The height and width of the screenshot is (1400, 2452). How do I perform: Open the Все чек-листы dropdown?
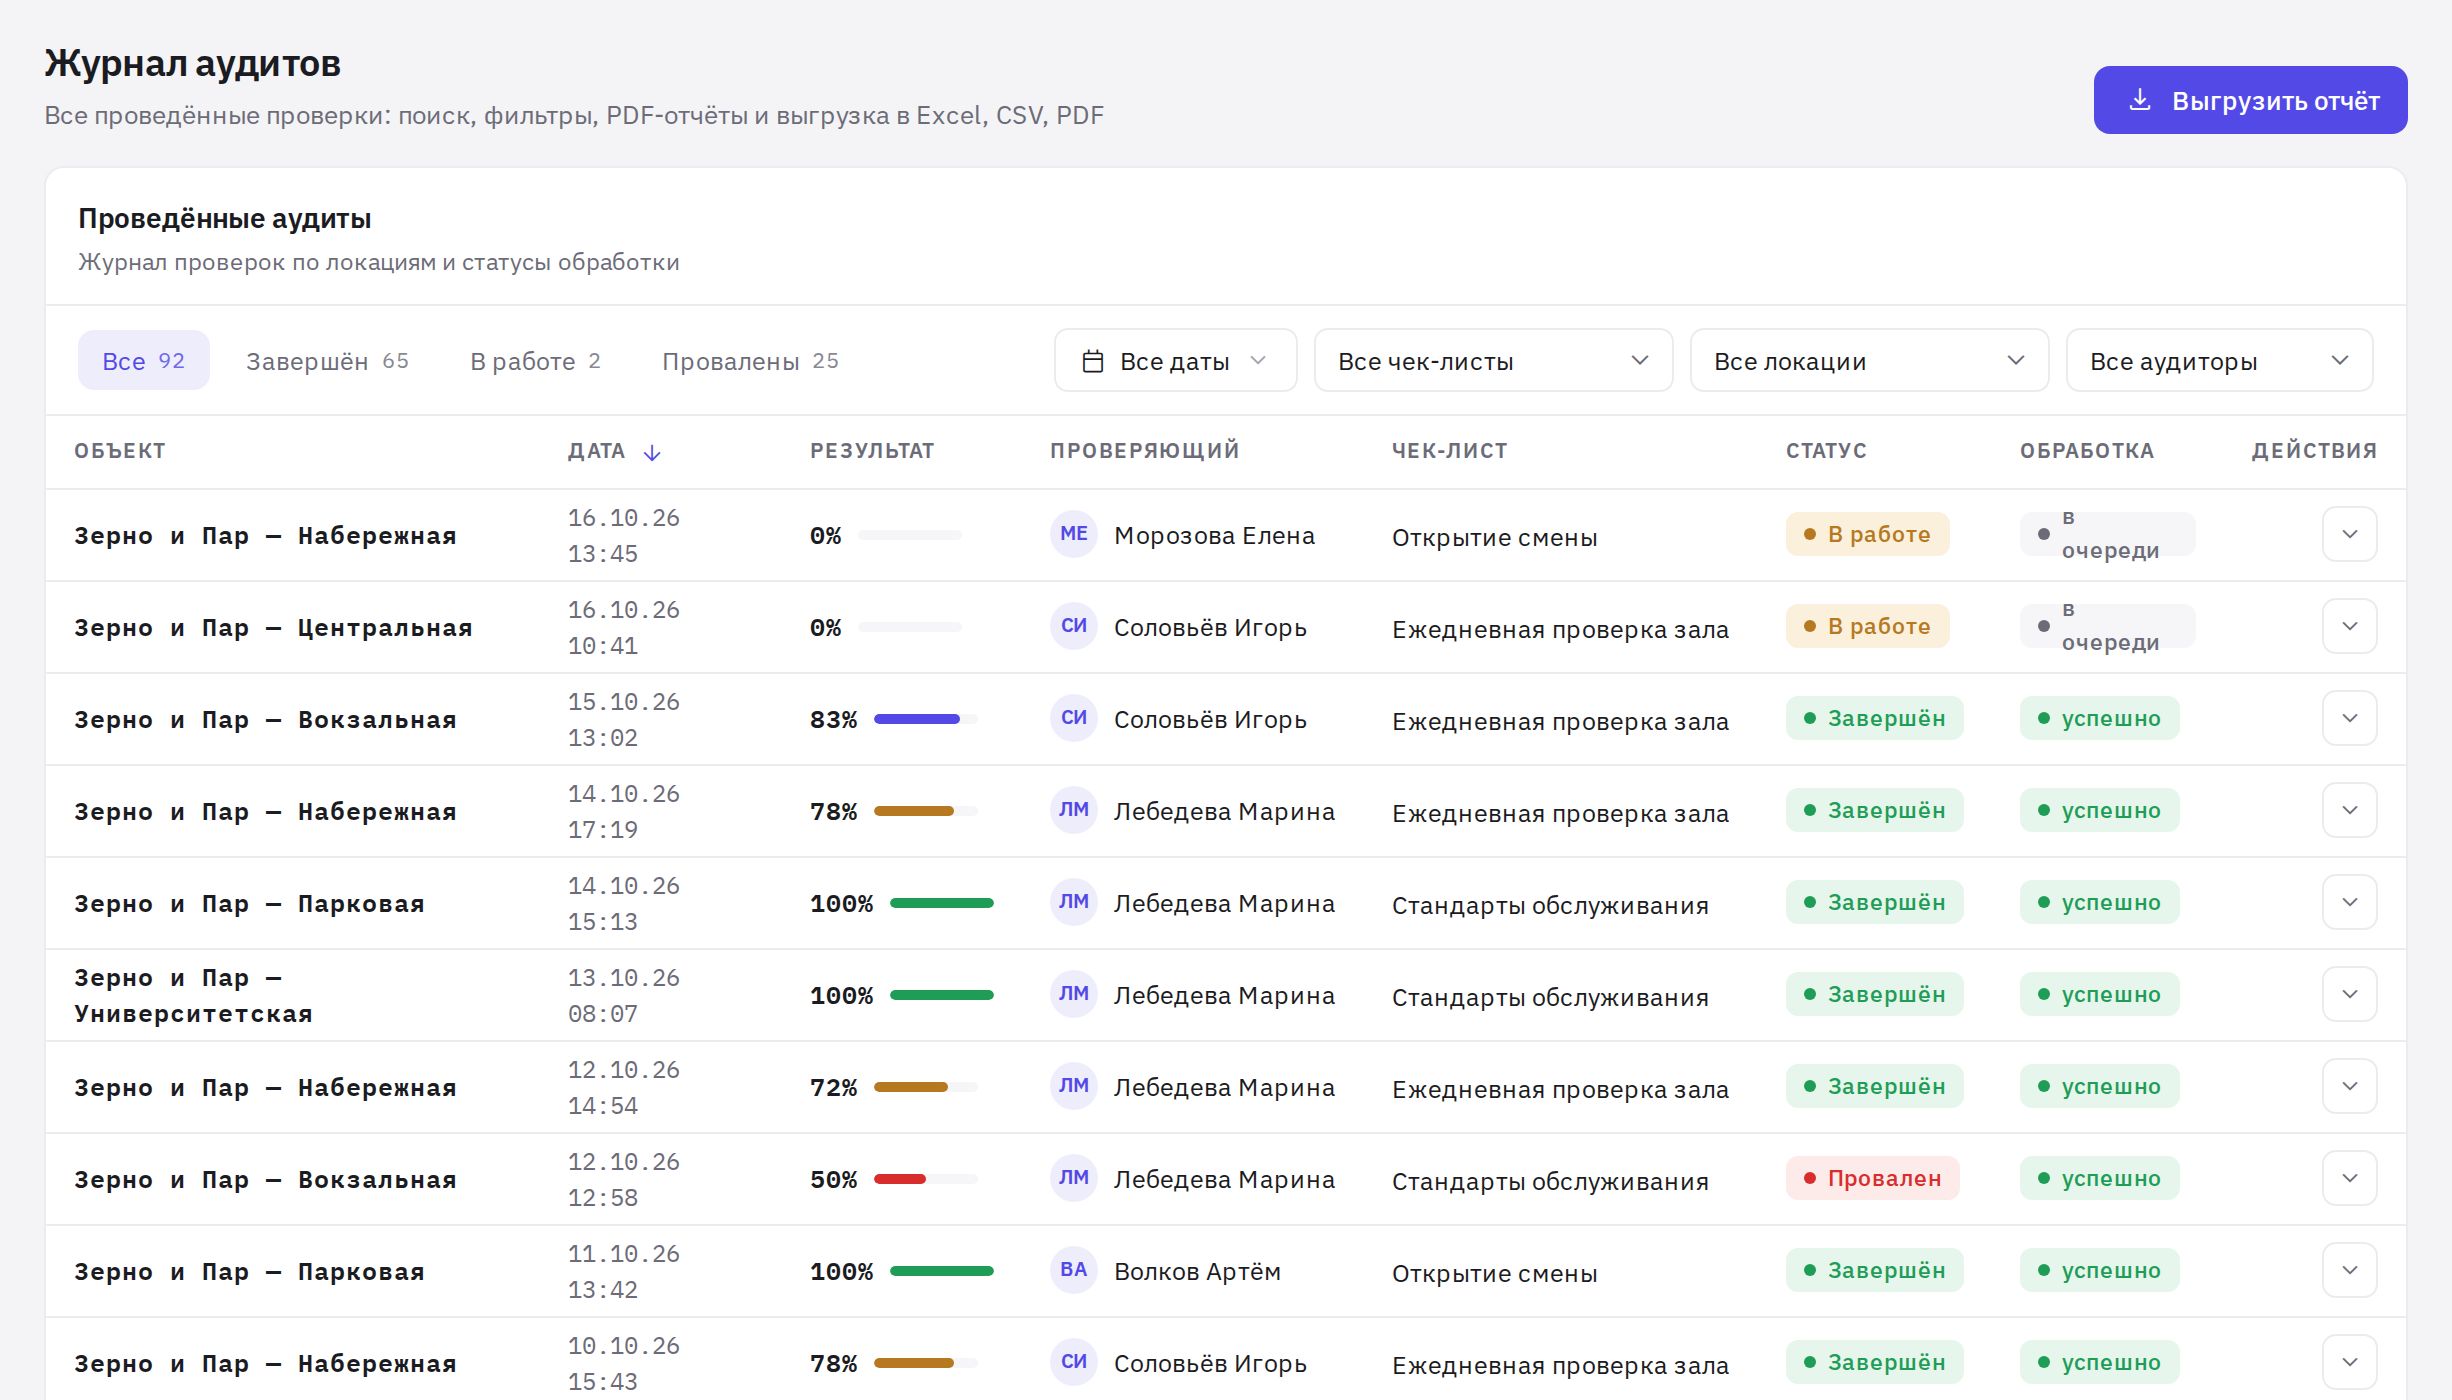point(1493,360)
